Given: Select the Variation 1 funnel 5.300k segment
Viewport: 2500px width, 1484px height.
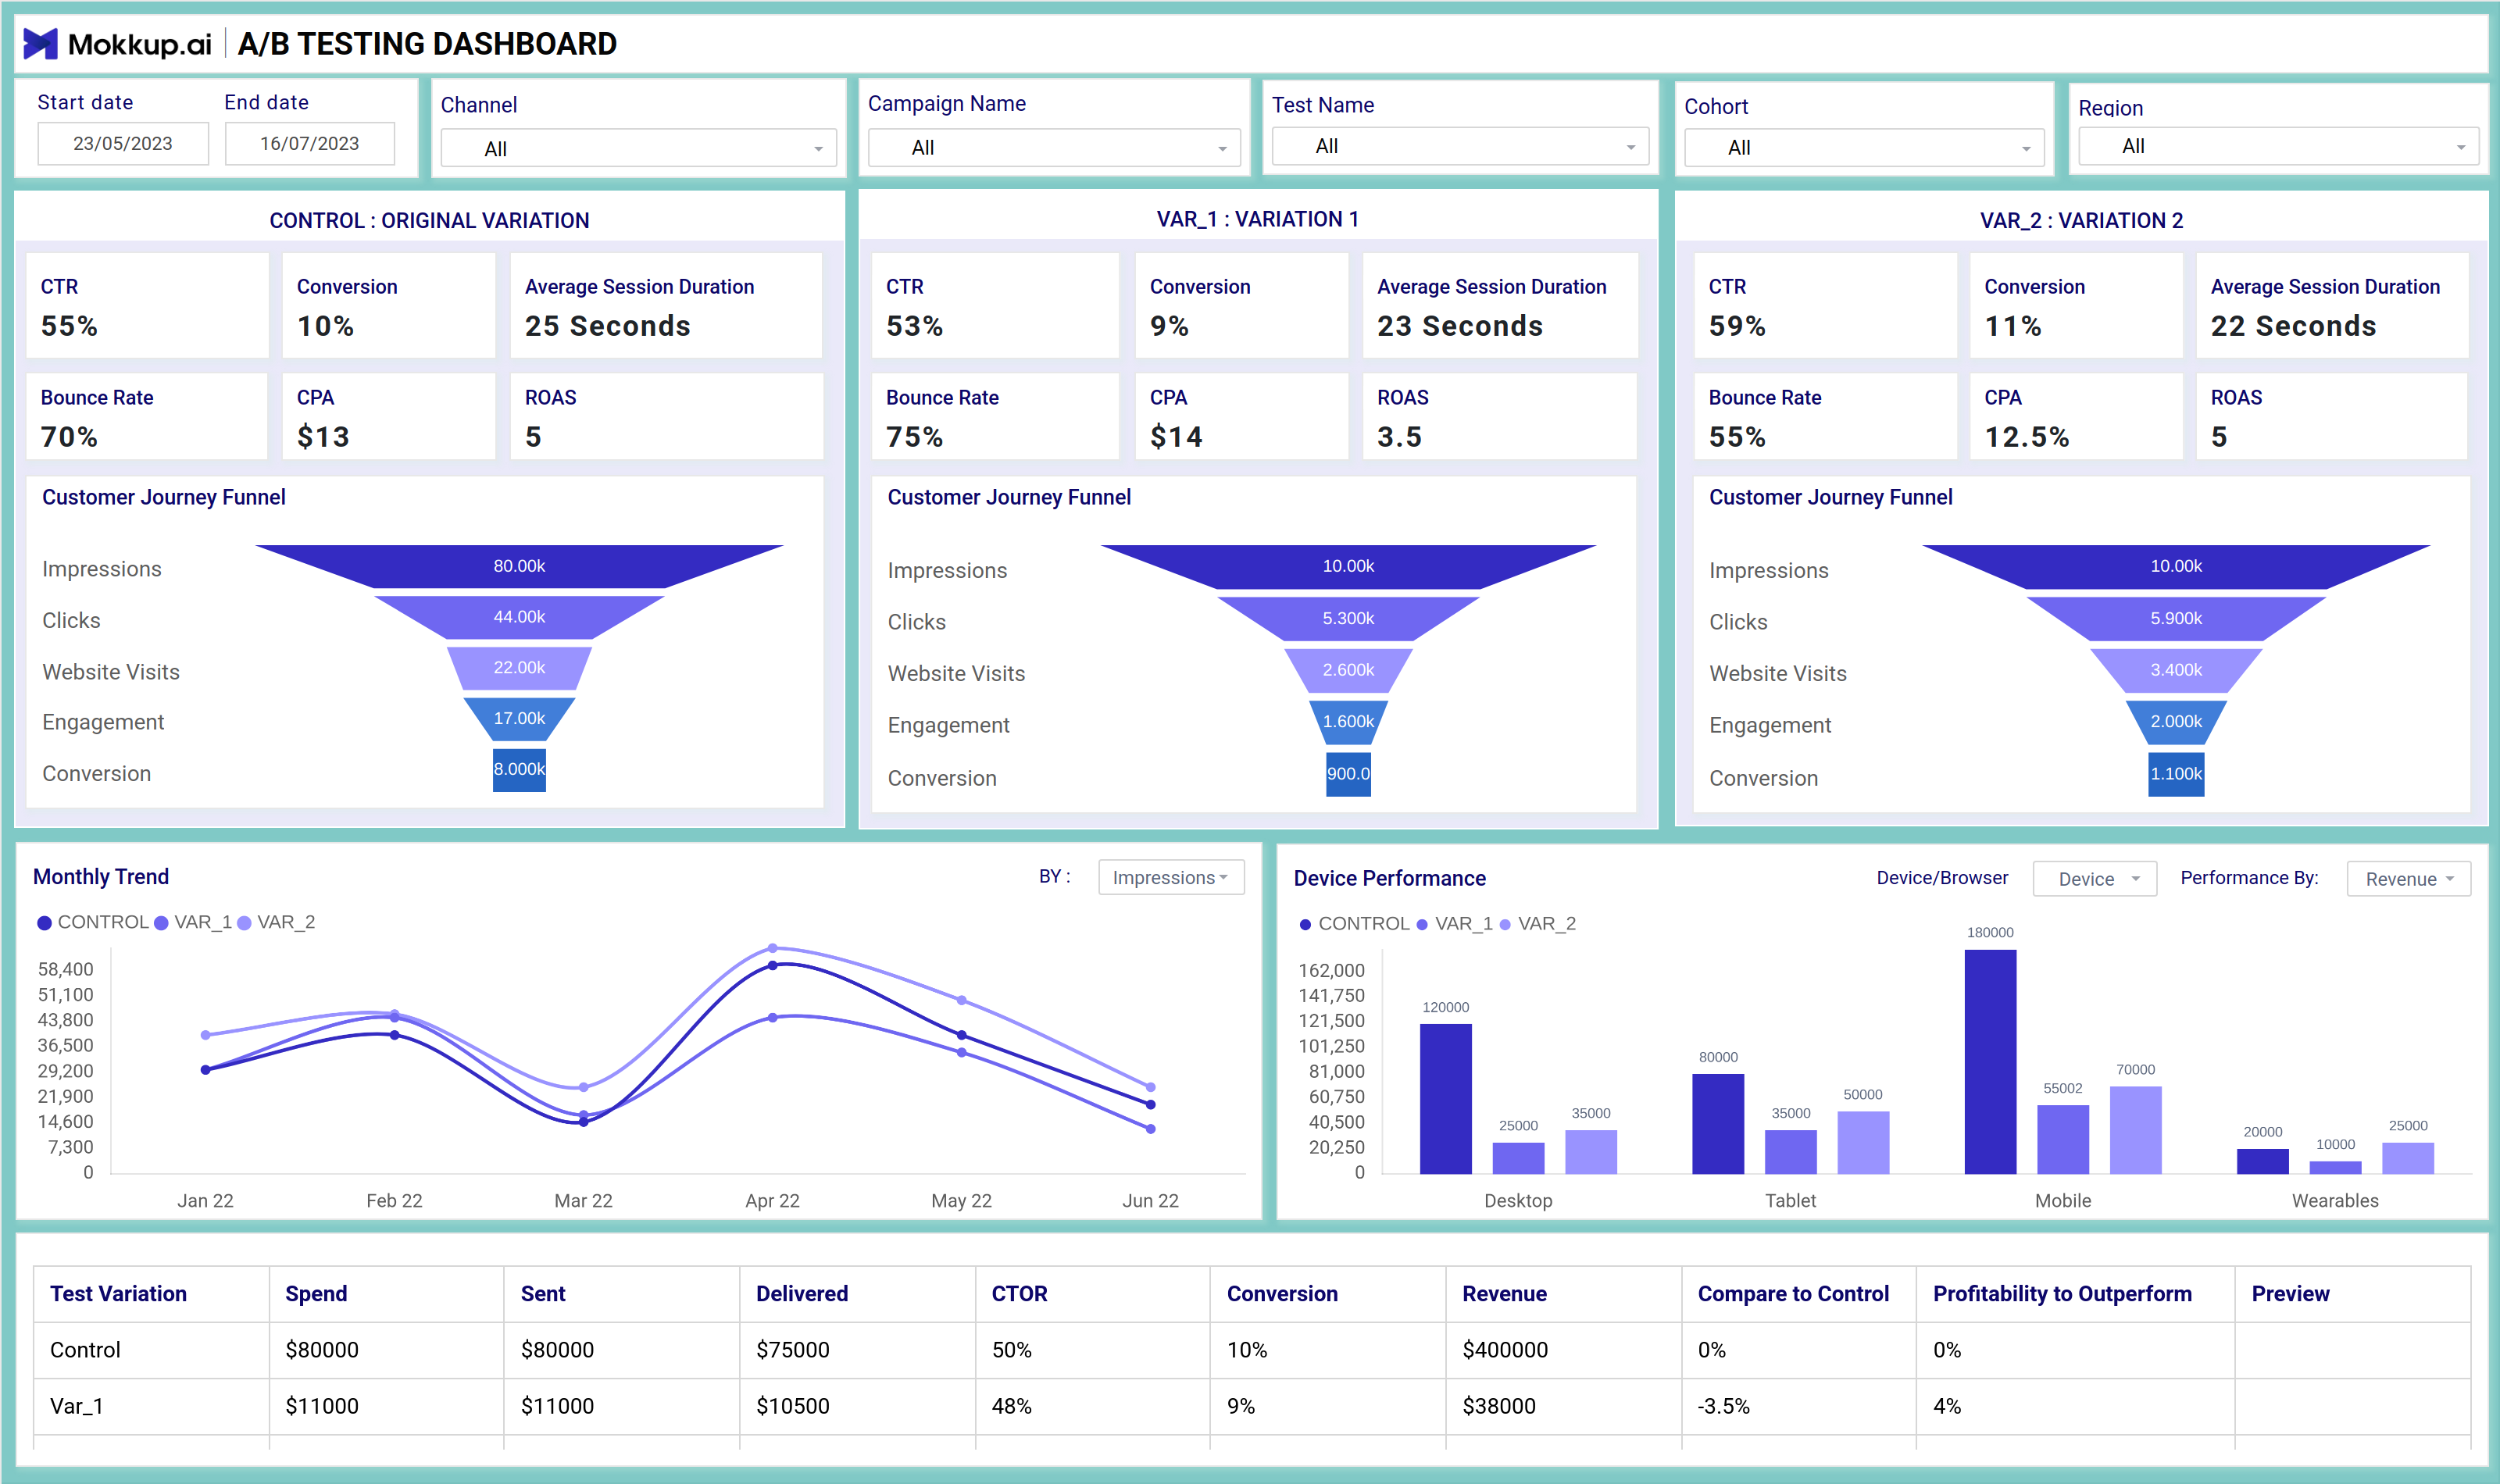Looking at the screenshot, I should (x=1348, y=618).
